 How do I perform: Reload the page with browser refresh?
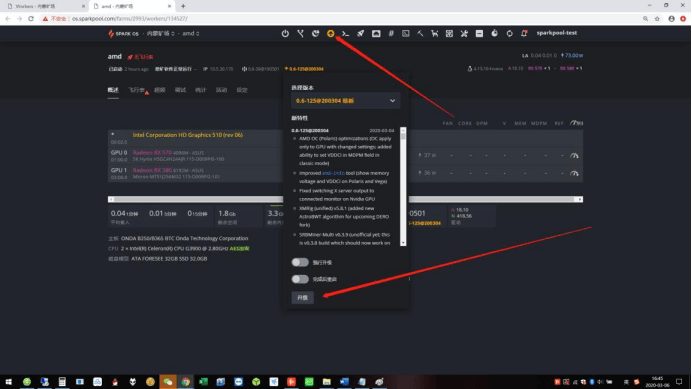tap(31, 19)
